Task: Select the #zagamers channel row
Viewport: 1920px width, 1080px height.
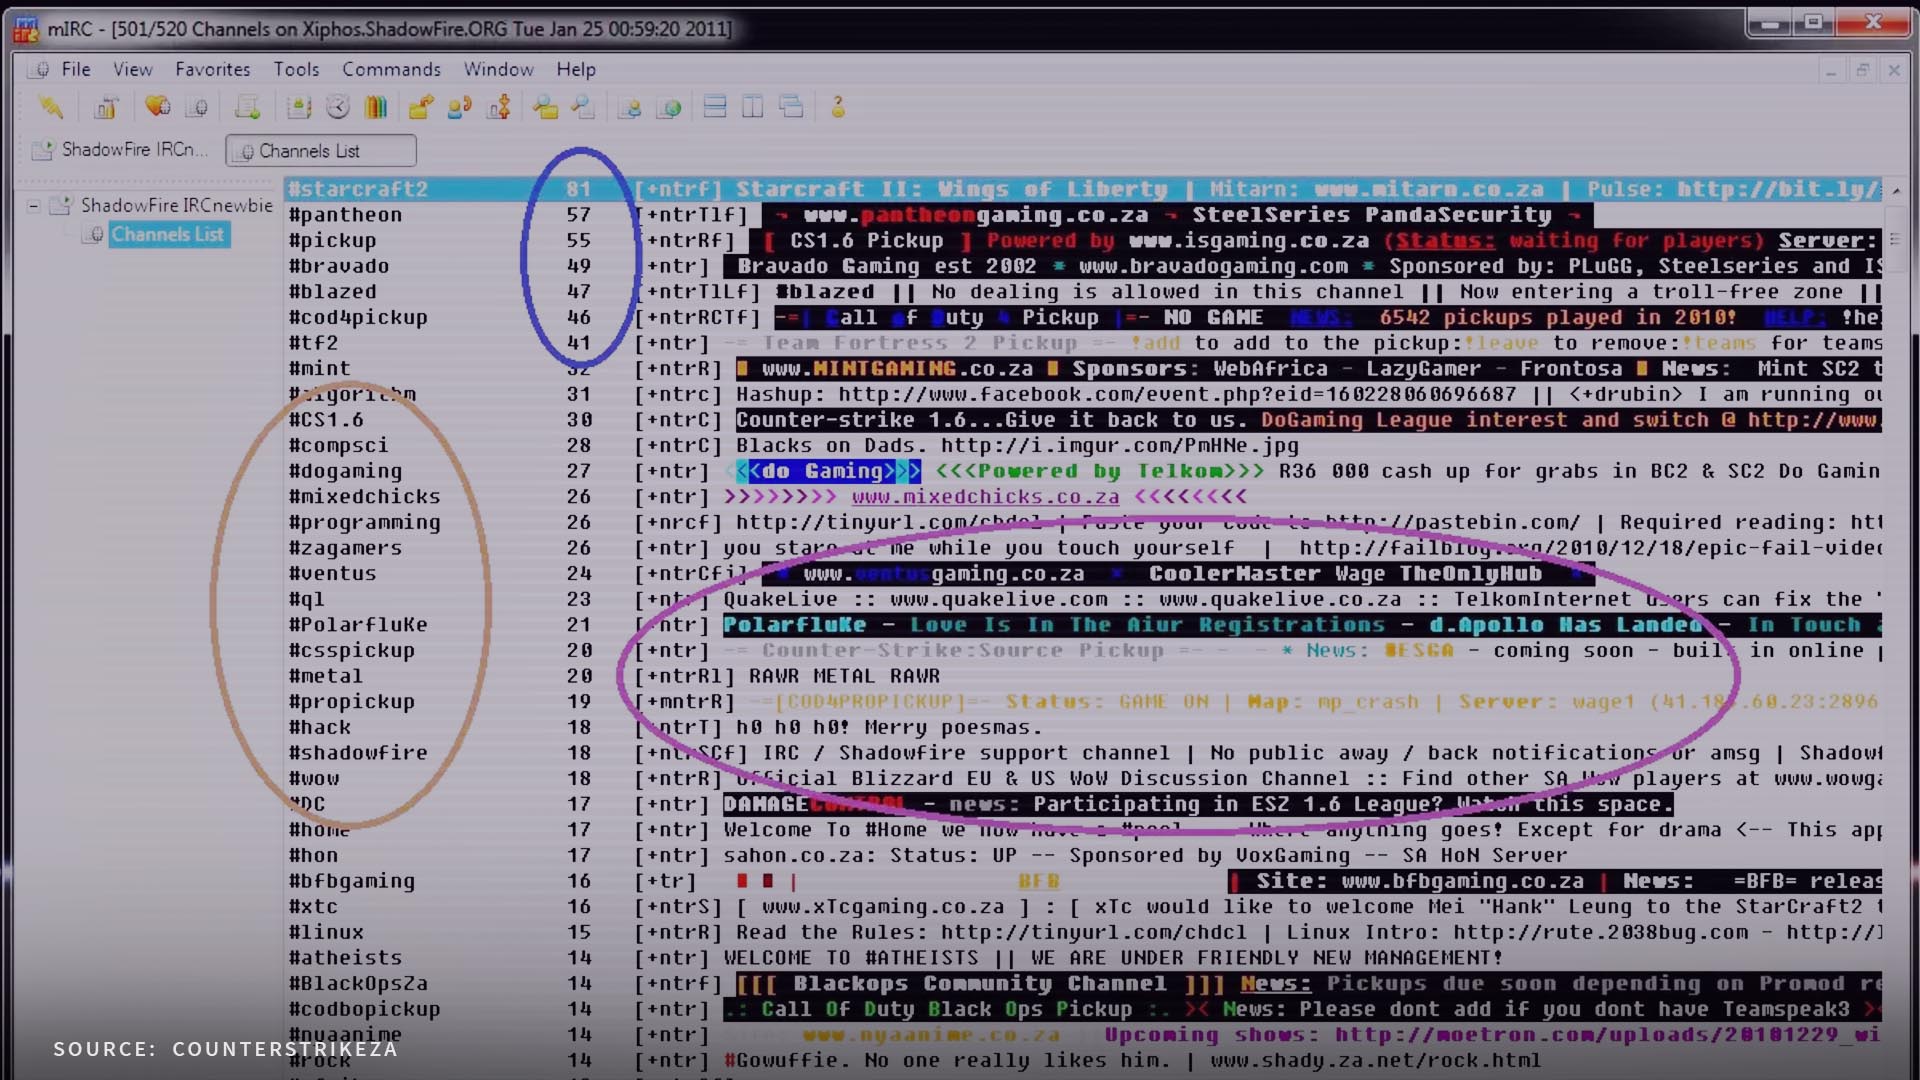Action: tap(1083, 548)
